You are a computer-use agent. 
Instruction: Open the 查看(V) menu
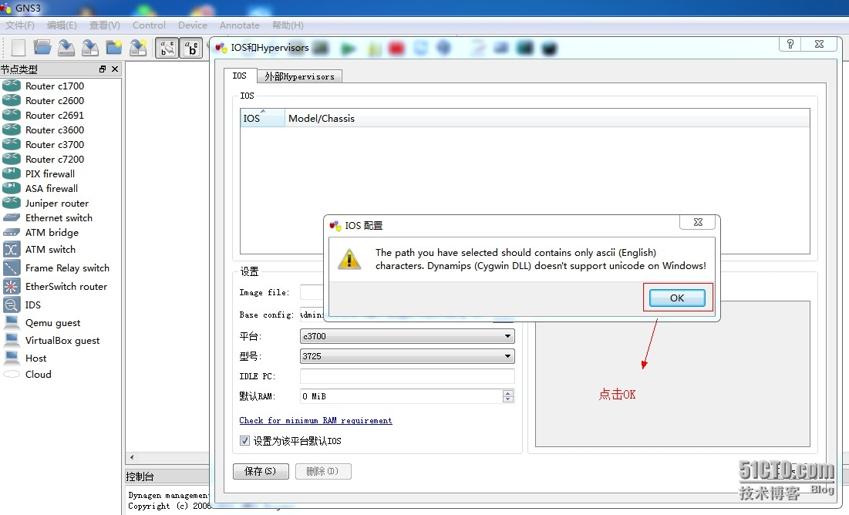[x=105, y=25]
